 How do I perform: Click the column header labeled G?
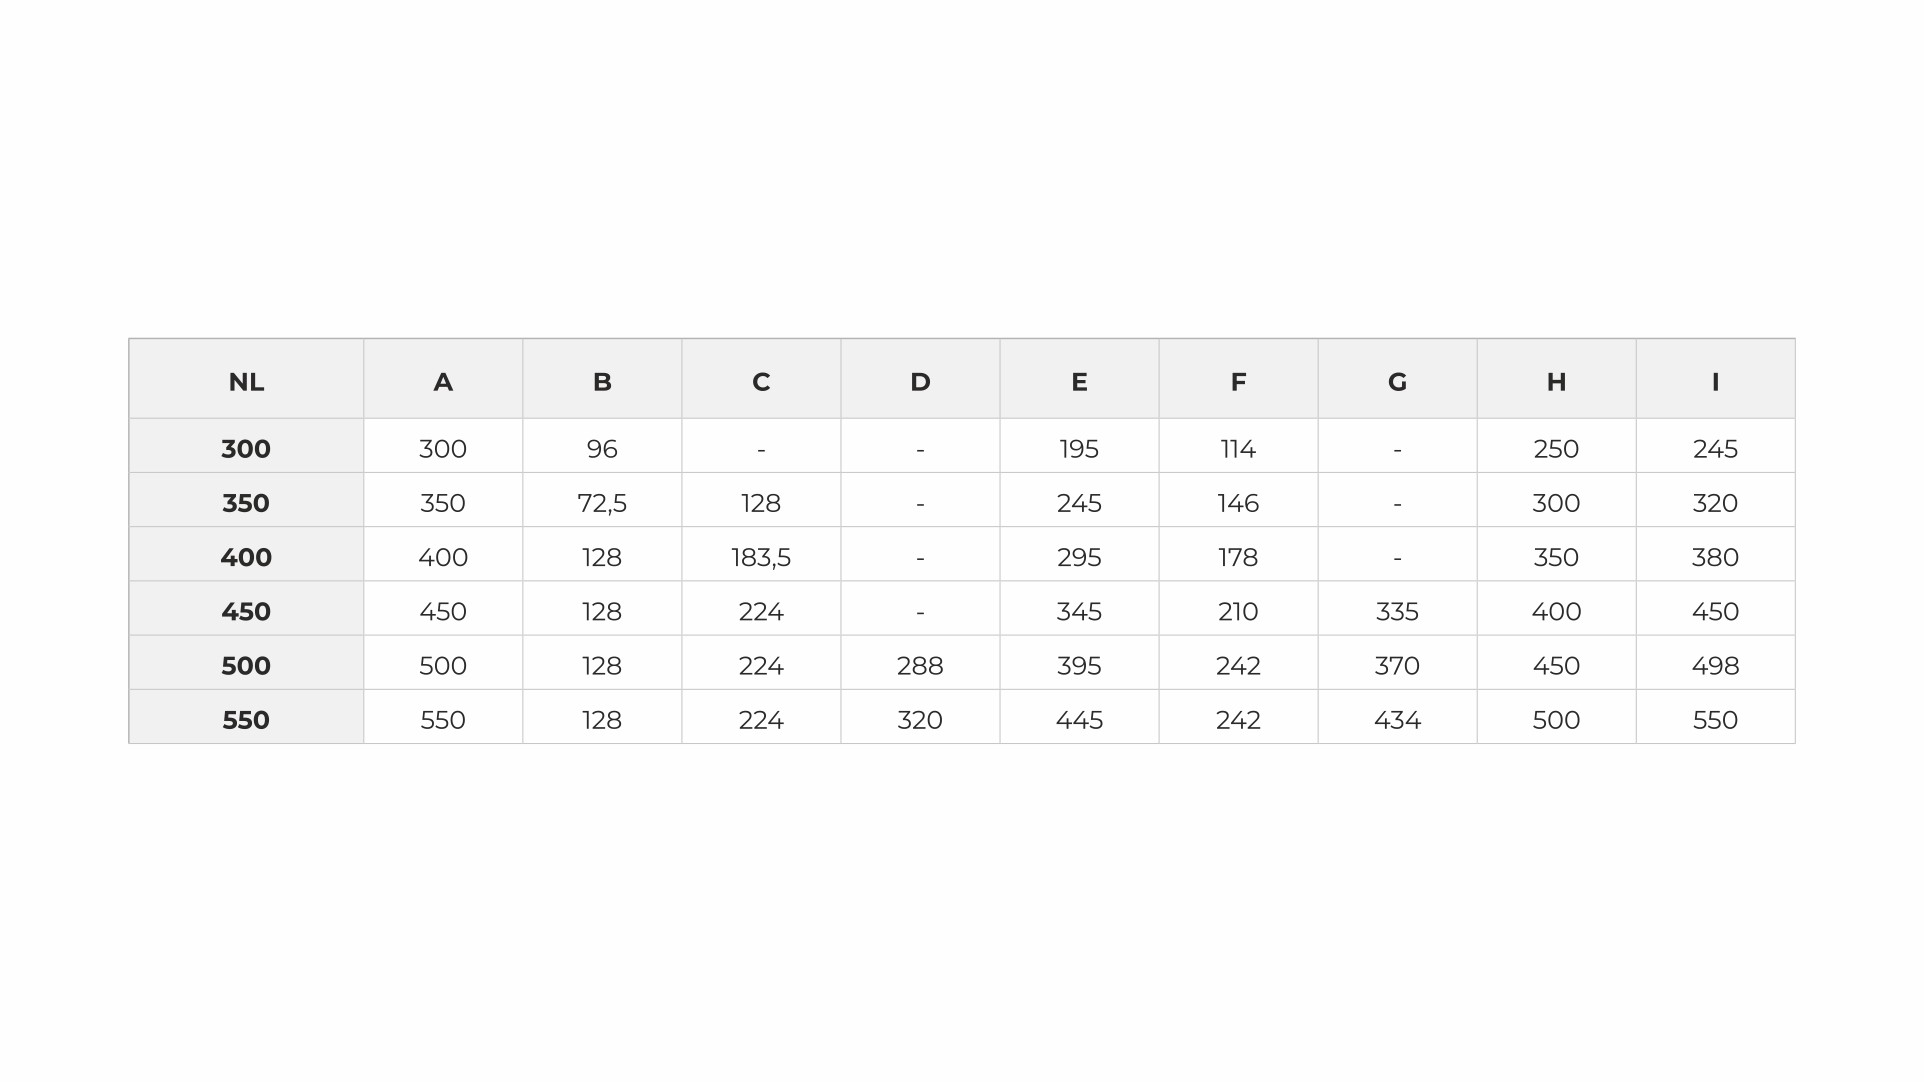click(1397, 382)
